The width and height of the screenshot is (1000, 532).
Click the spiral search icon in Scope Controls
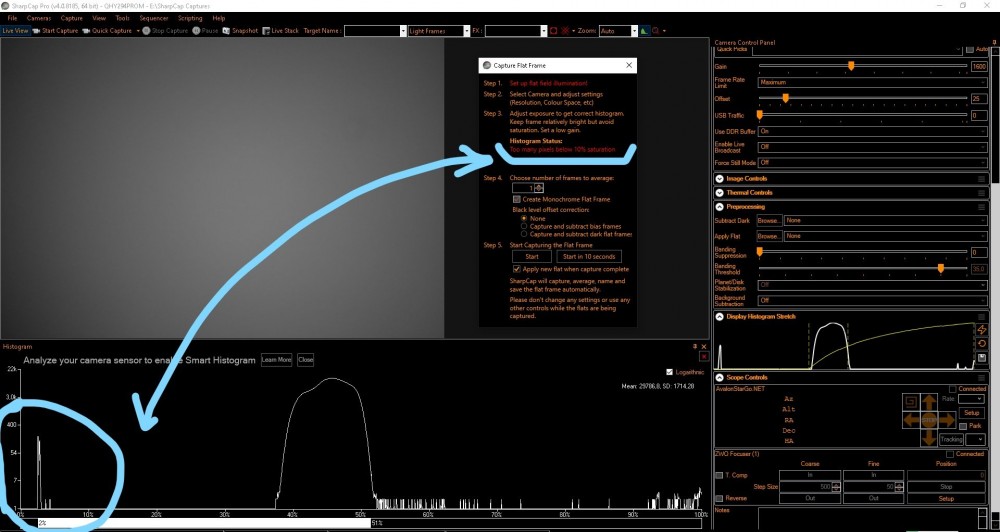pyautogui.click(x=910, y=402)
